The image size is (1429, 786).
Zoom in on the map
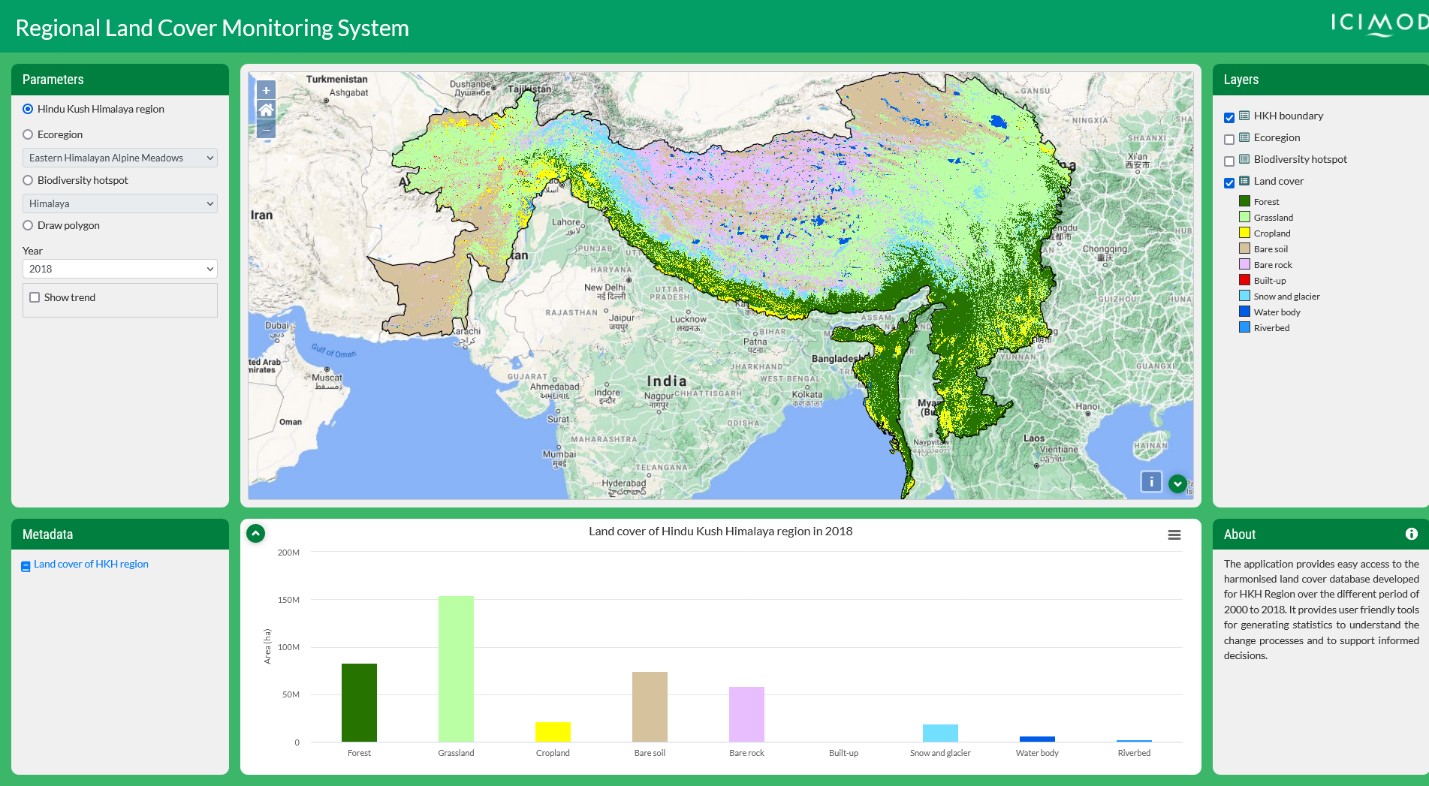coord(266,90)
